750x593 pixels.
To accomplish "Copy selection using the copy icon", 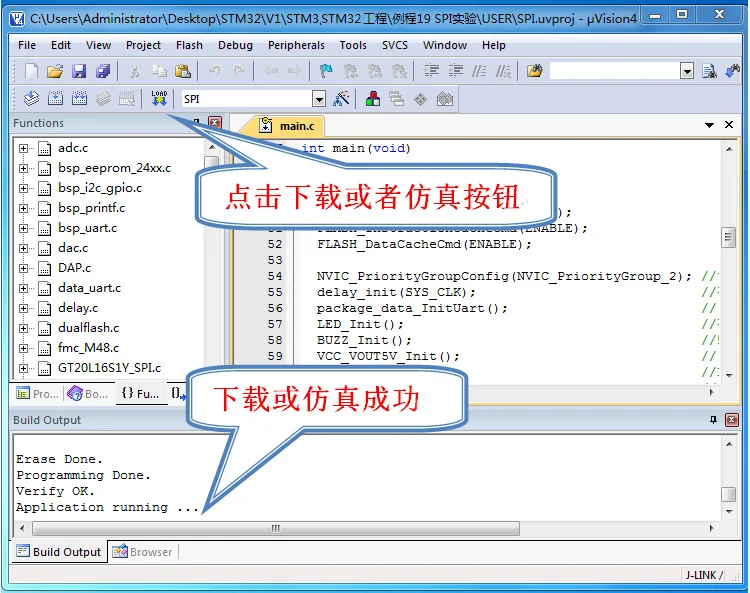I will click(159, 71).
